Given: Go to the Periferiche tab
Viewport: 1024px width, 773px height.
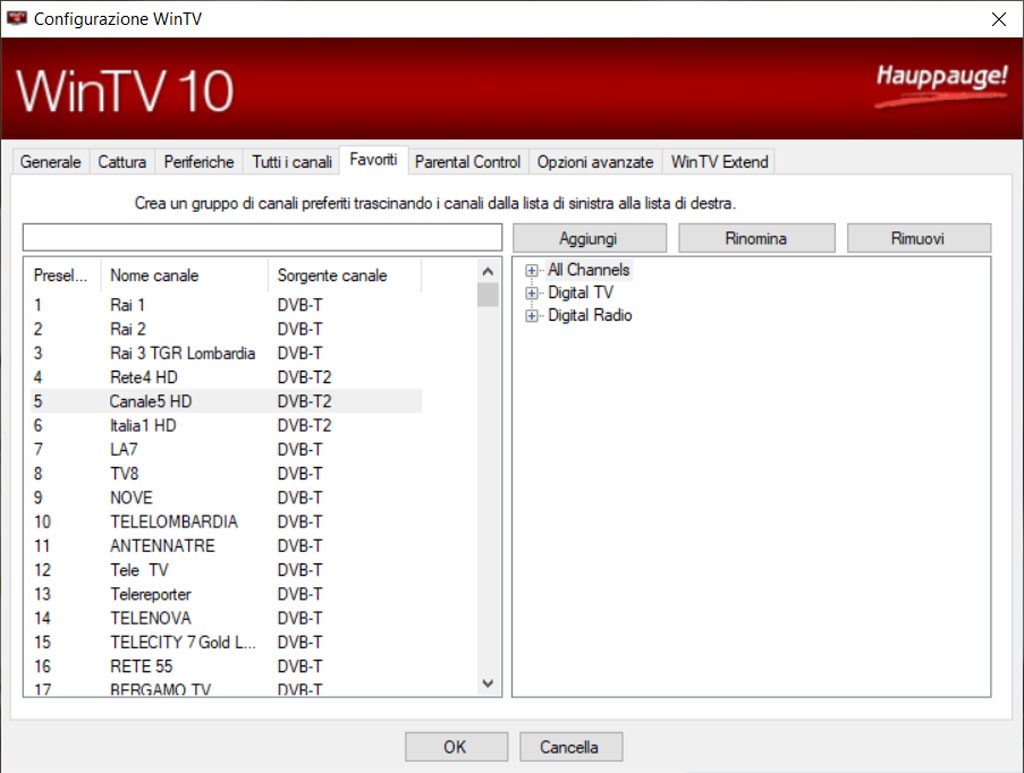Looking at the screenshot, I should [199, 162].
